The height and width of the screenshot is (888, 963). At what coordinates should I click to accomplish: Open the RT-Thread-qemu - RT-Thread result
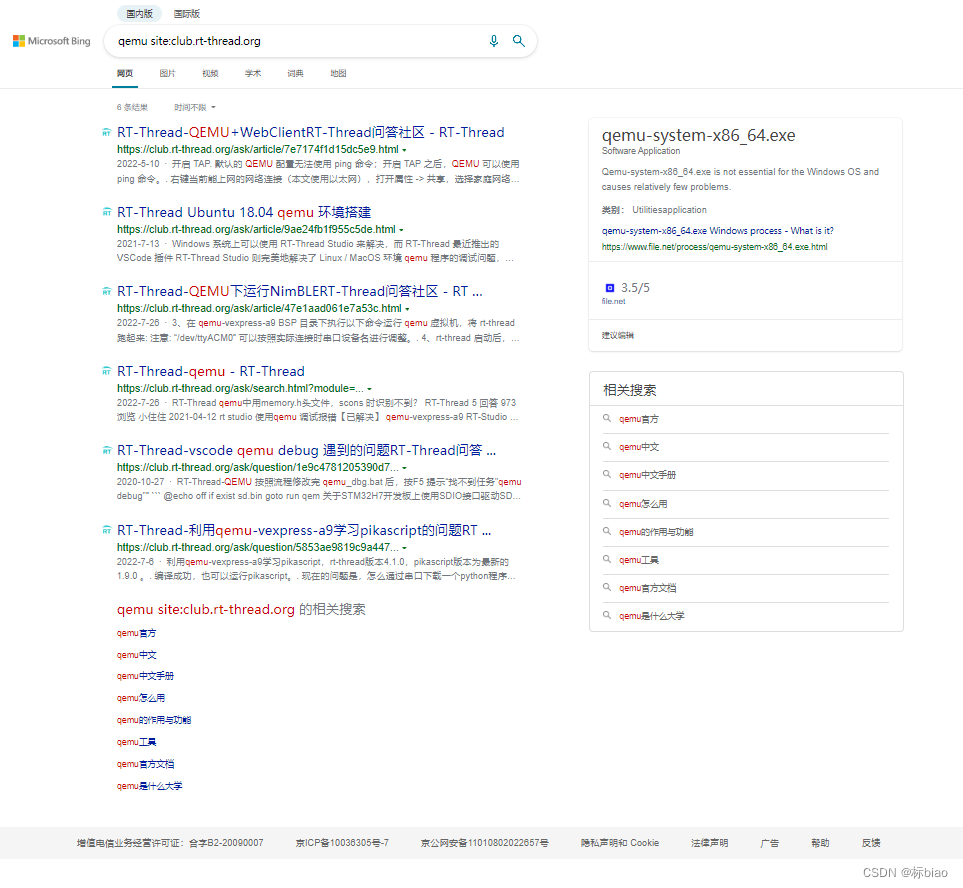pyautogui.click(x=211, y=371)
